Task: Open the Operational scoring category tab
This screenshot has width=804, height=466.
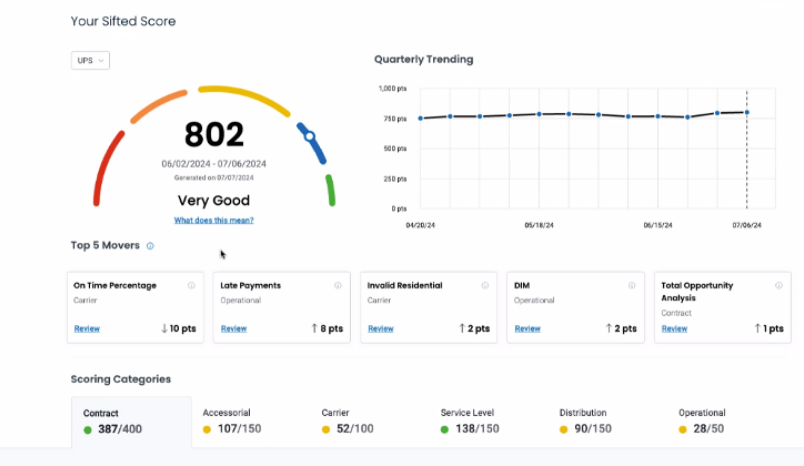Action: pos(702,420)
